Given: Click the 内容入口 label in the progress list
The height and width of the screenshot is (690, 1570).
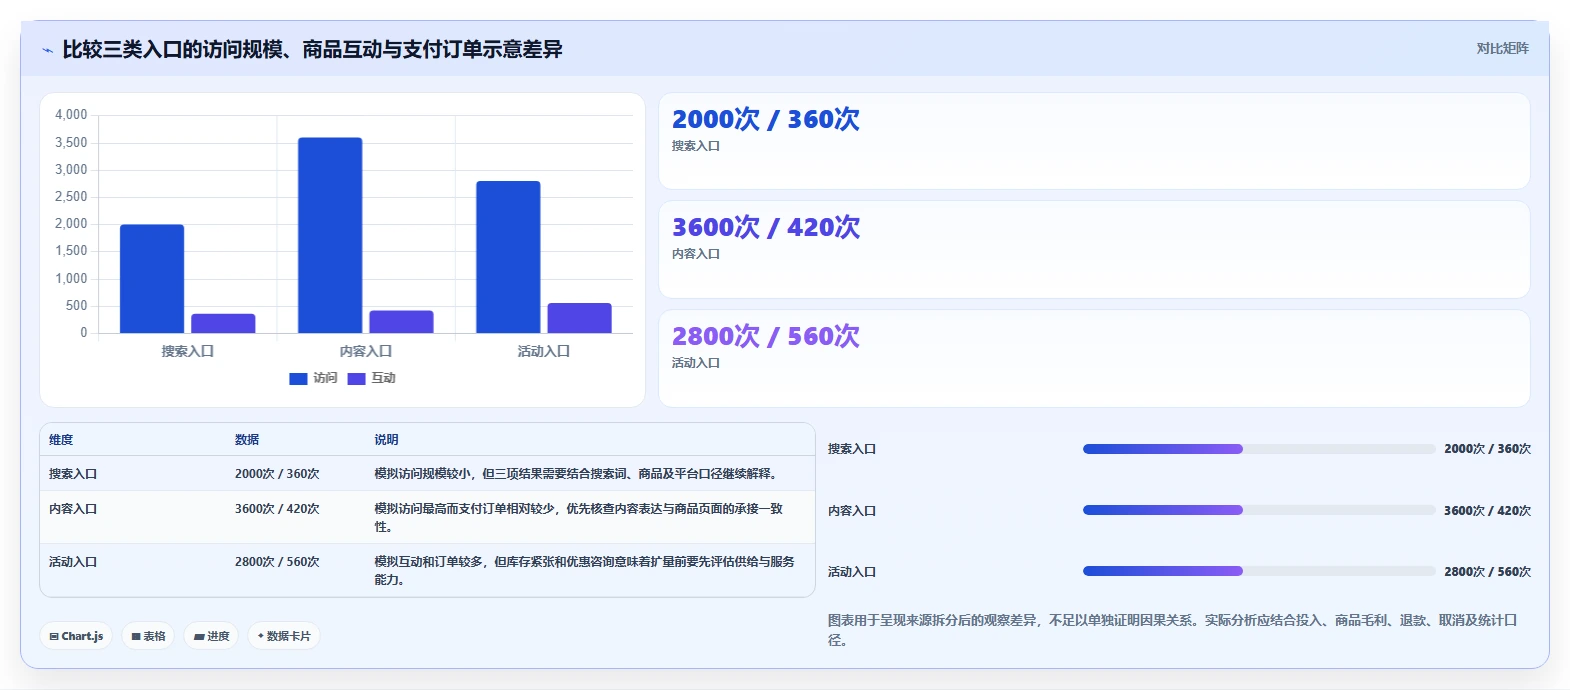Looking at the screenshot, I should 852,511.
